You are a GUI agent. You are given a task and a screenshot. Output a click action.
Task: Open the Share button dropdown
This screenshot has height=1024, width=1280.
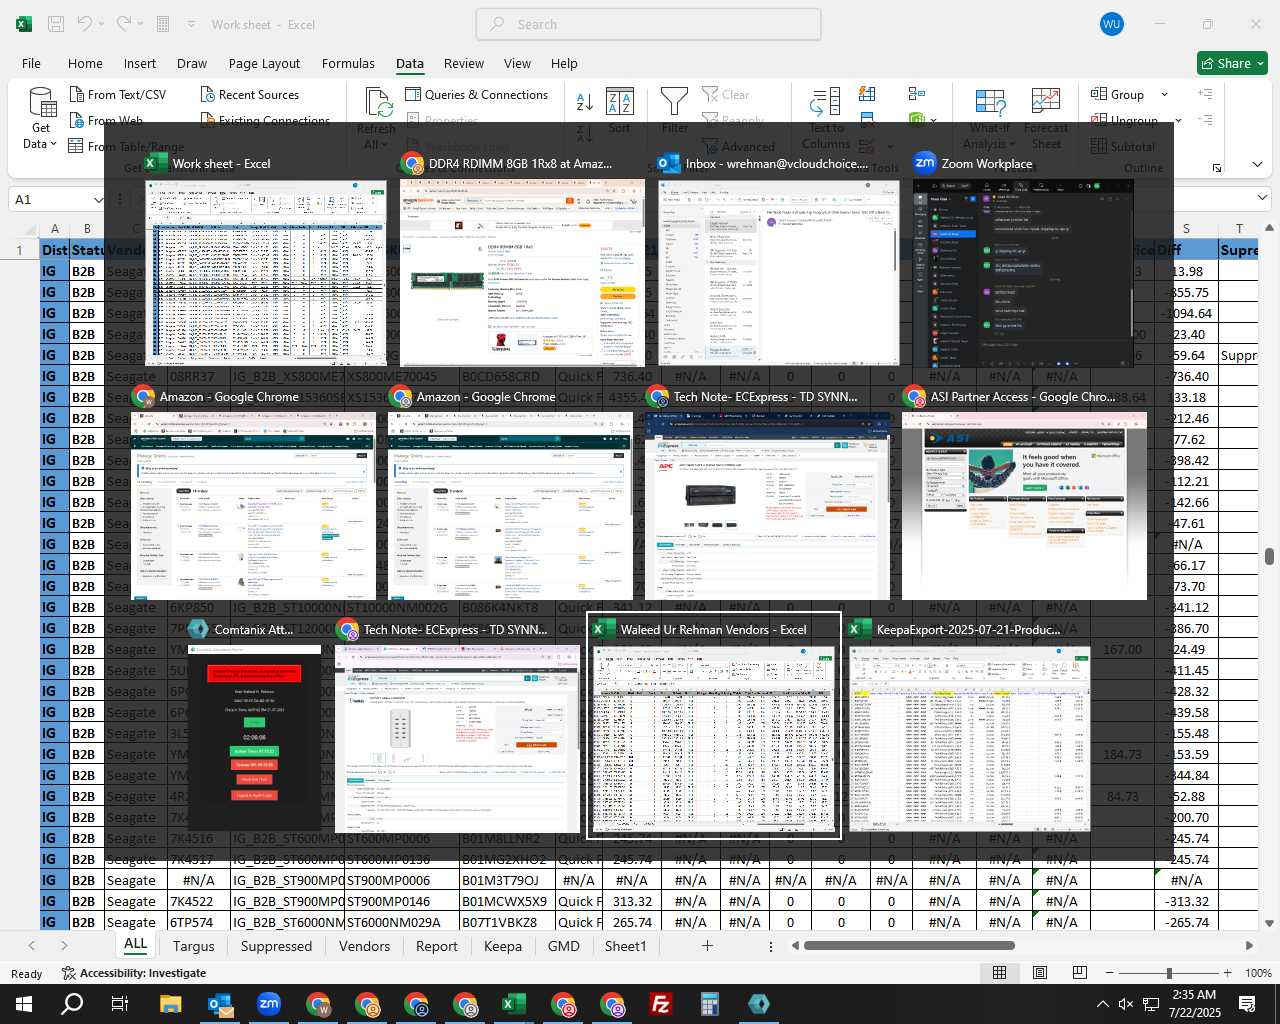click(x=1260, y=63)
